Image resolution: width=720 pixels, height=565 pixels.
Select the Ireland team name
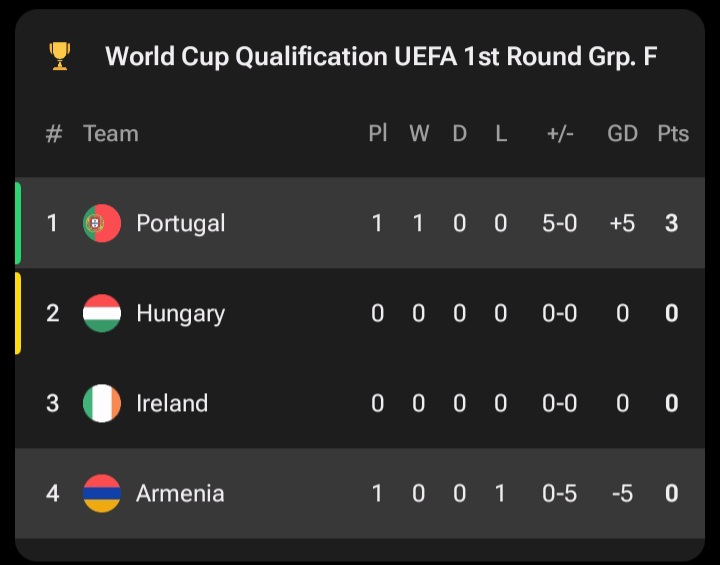pos(172,403)
